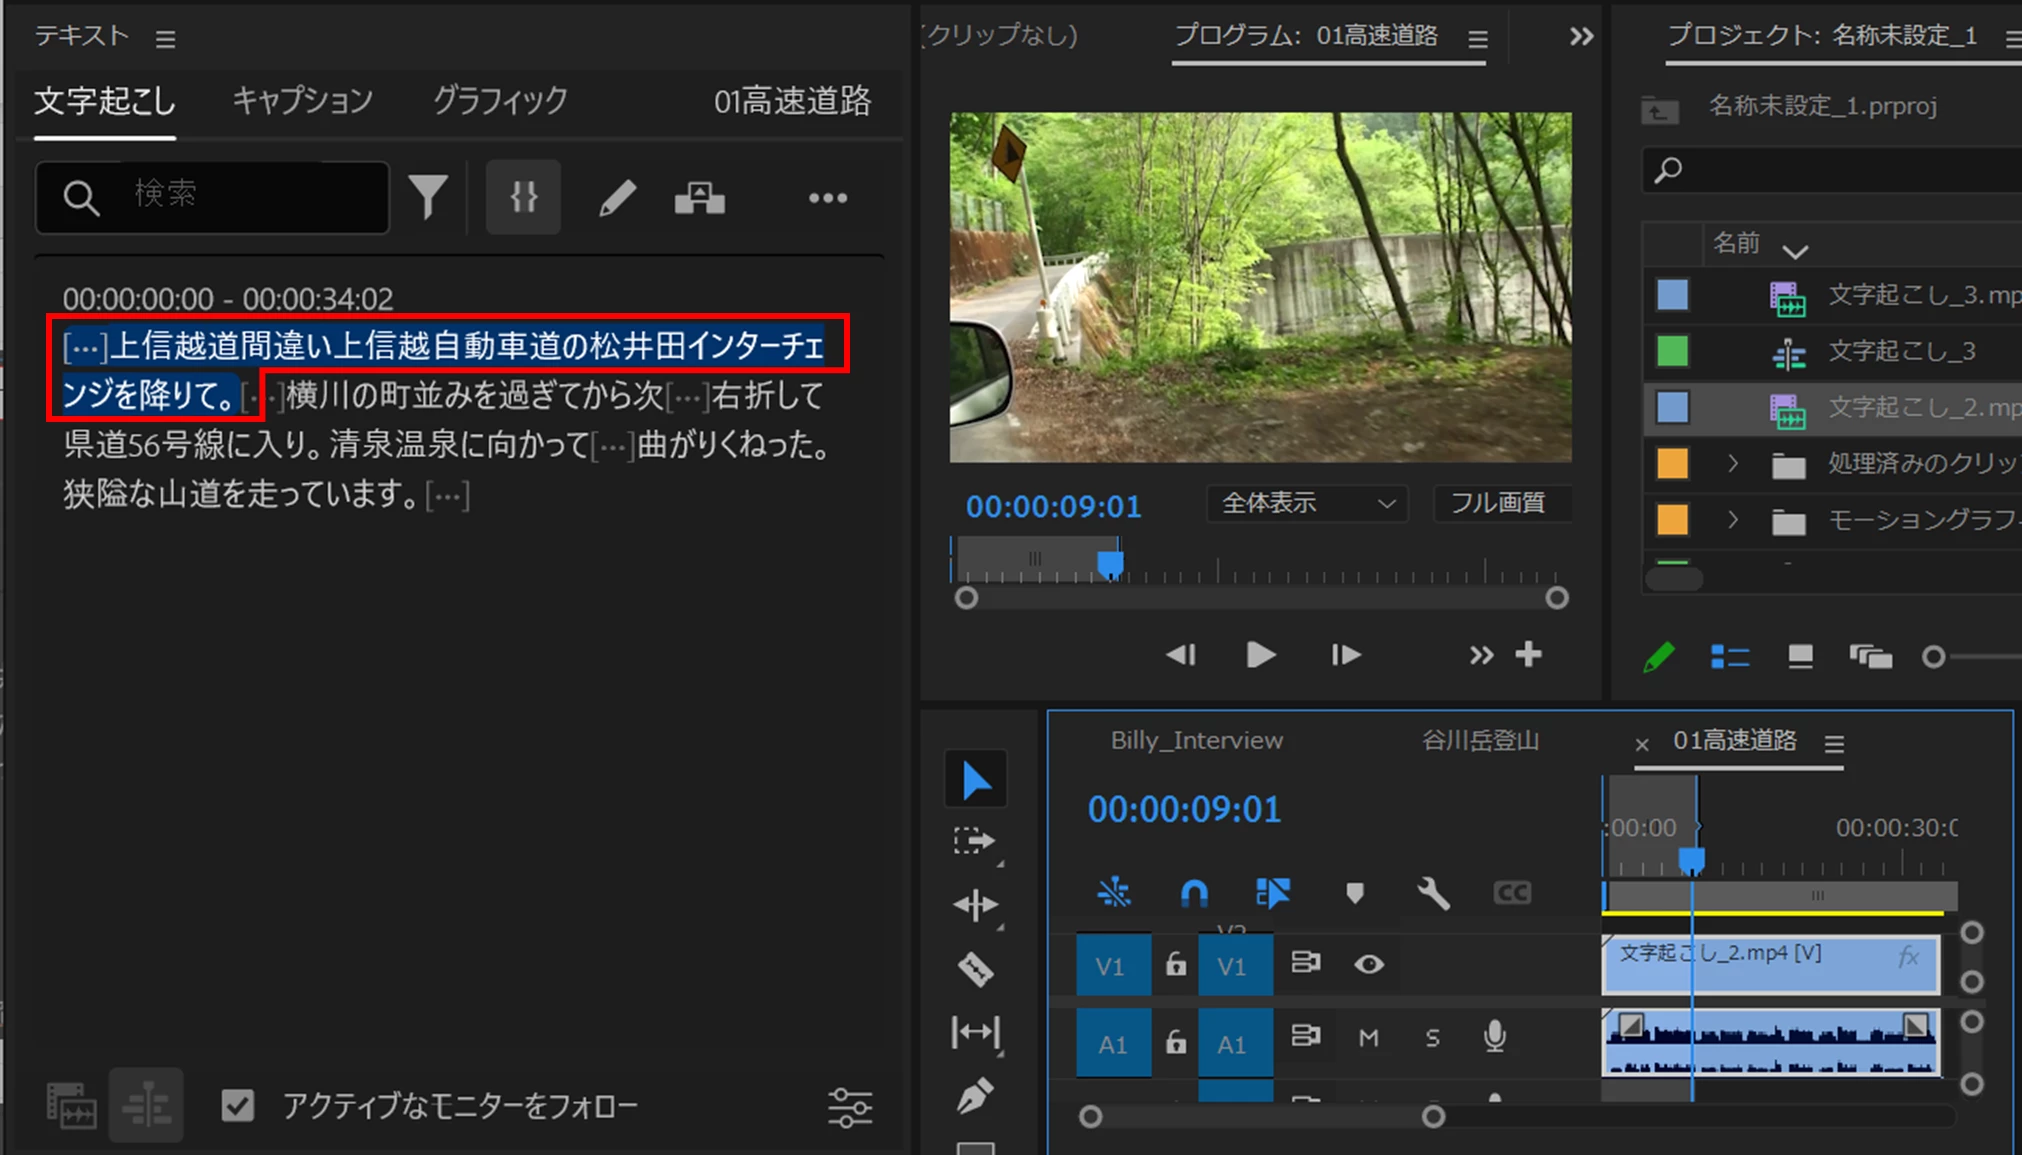
Task: Select the Razor tool in the tools panel
Action: [975, 968]
